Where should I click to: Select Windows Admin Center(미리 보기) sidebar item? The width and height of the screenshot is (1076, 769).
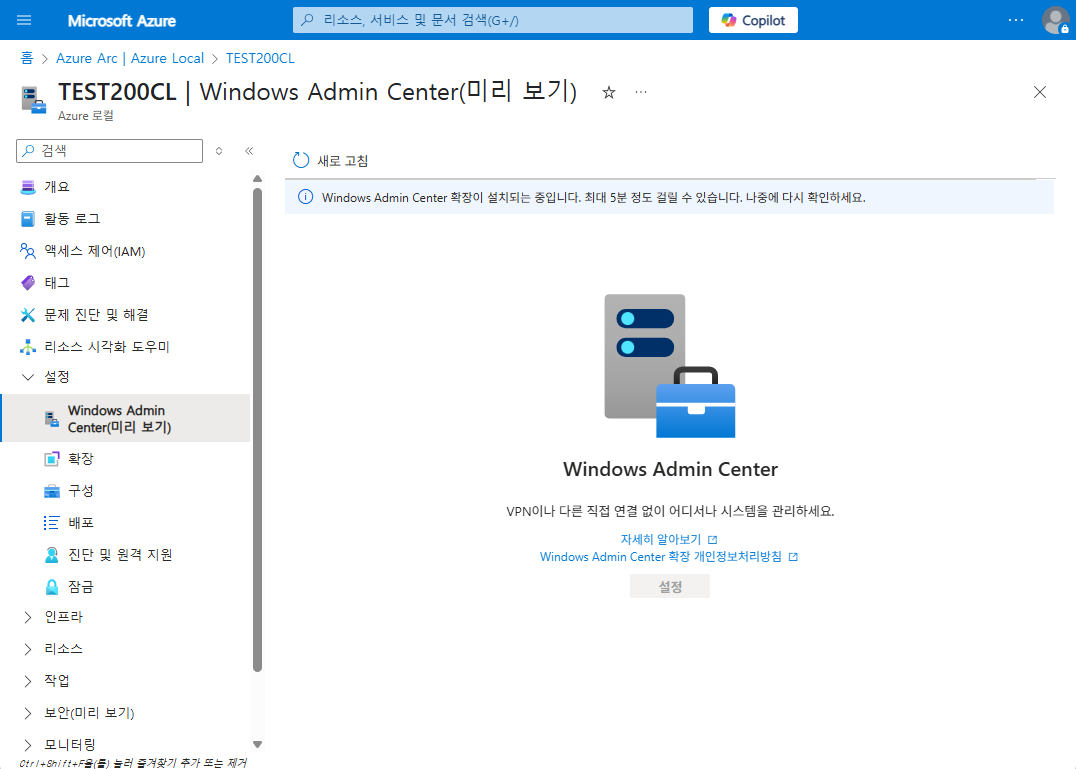click(127, 418)
